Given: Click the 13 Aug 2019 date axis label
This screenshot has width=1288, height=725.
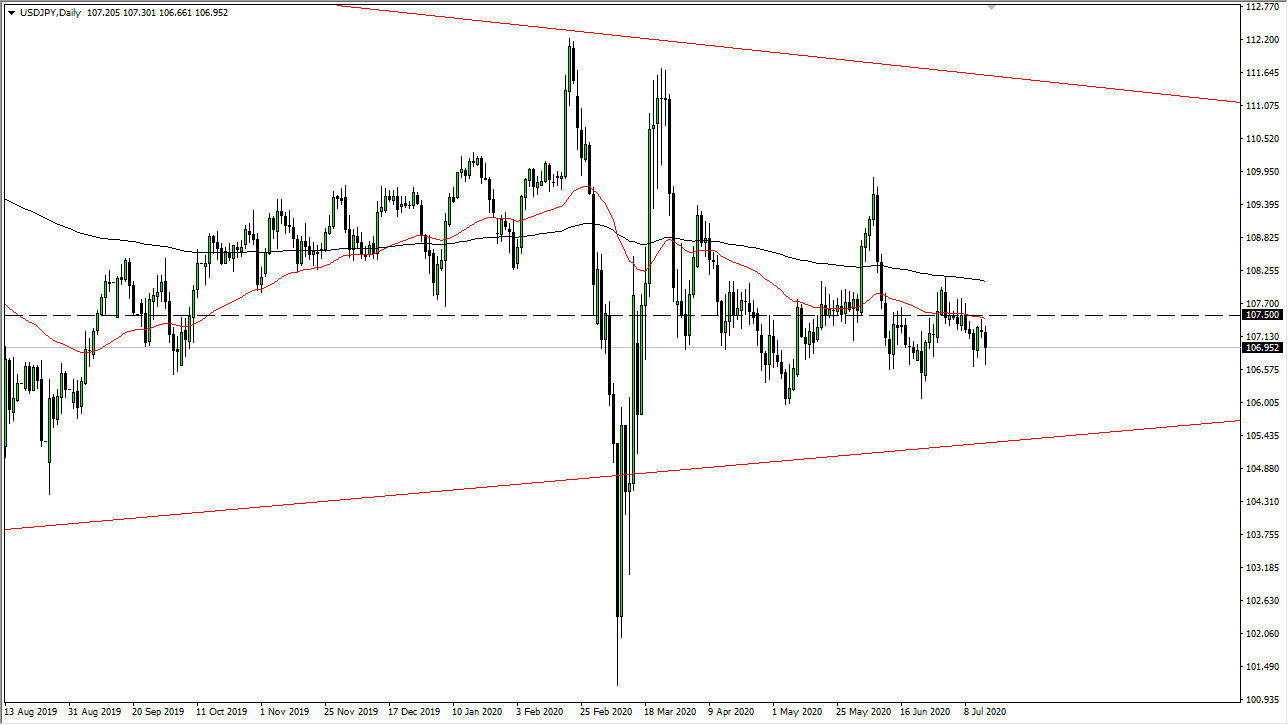Looking at the screenshot, I should tap(31, 711).
